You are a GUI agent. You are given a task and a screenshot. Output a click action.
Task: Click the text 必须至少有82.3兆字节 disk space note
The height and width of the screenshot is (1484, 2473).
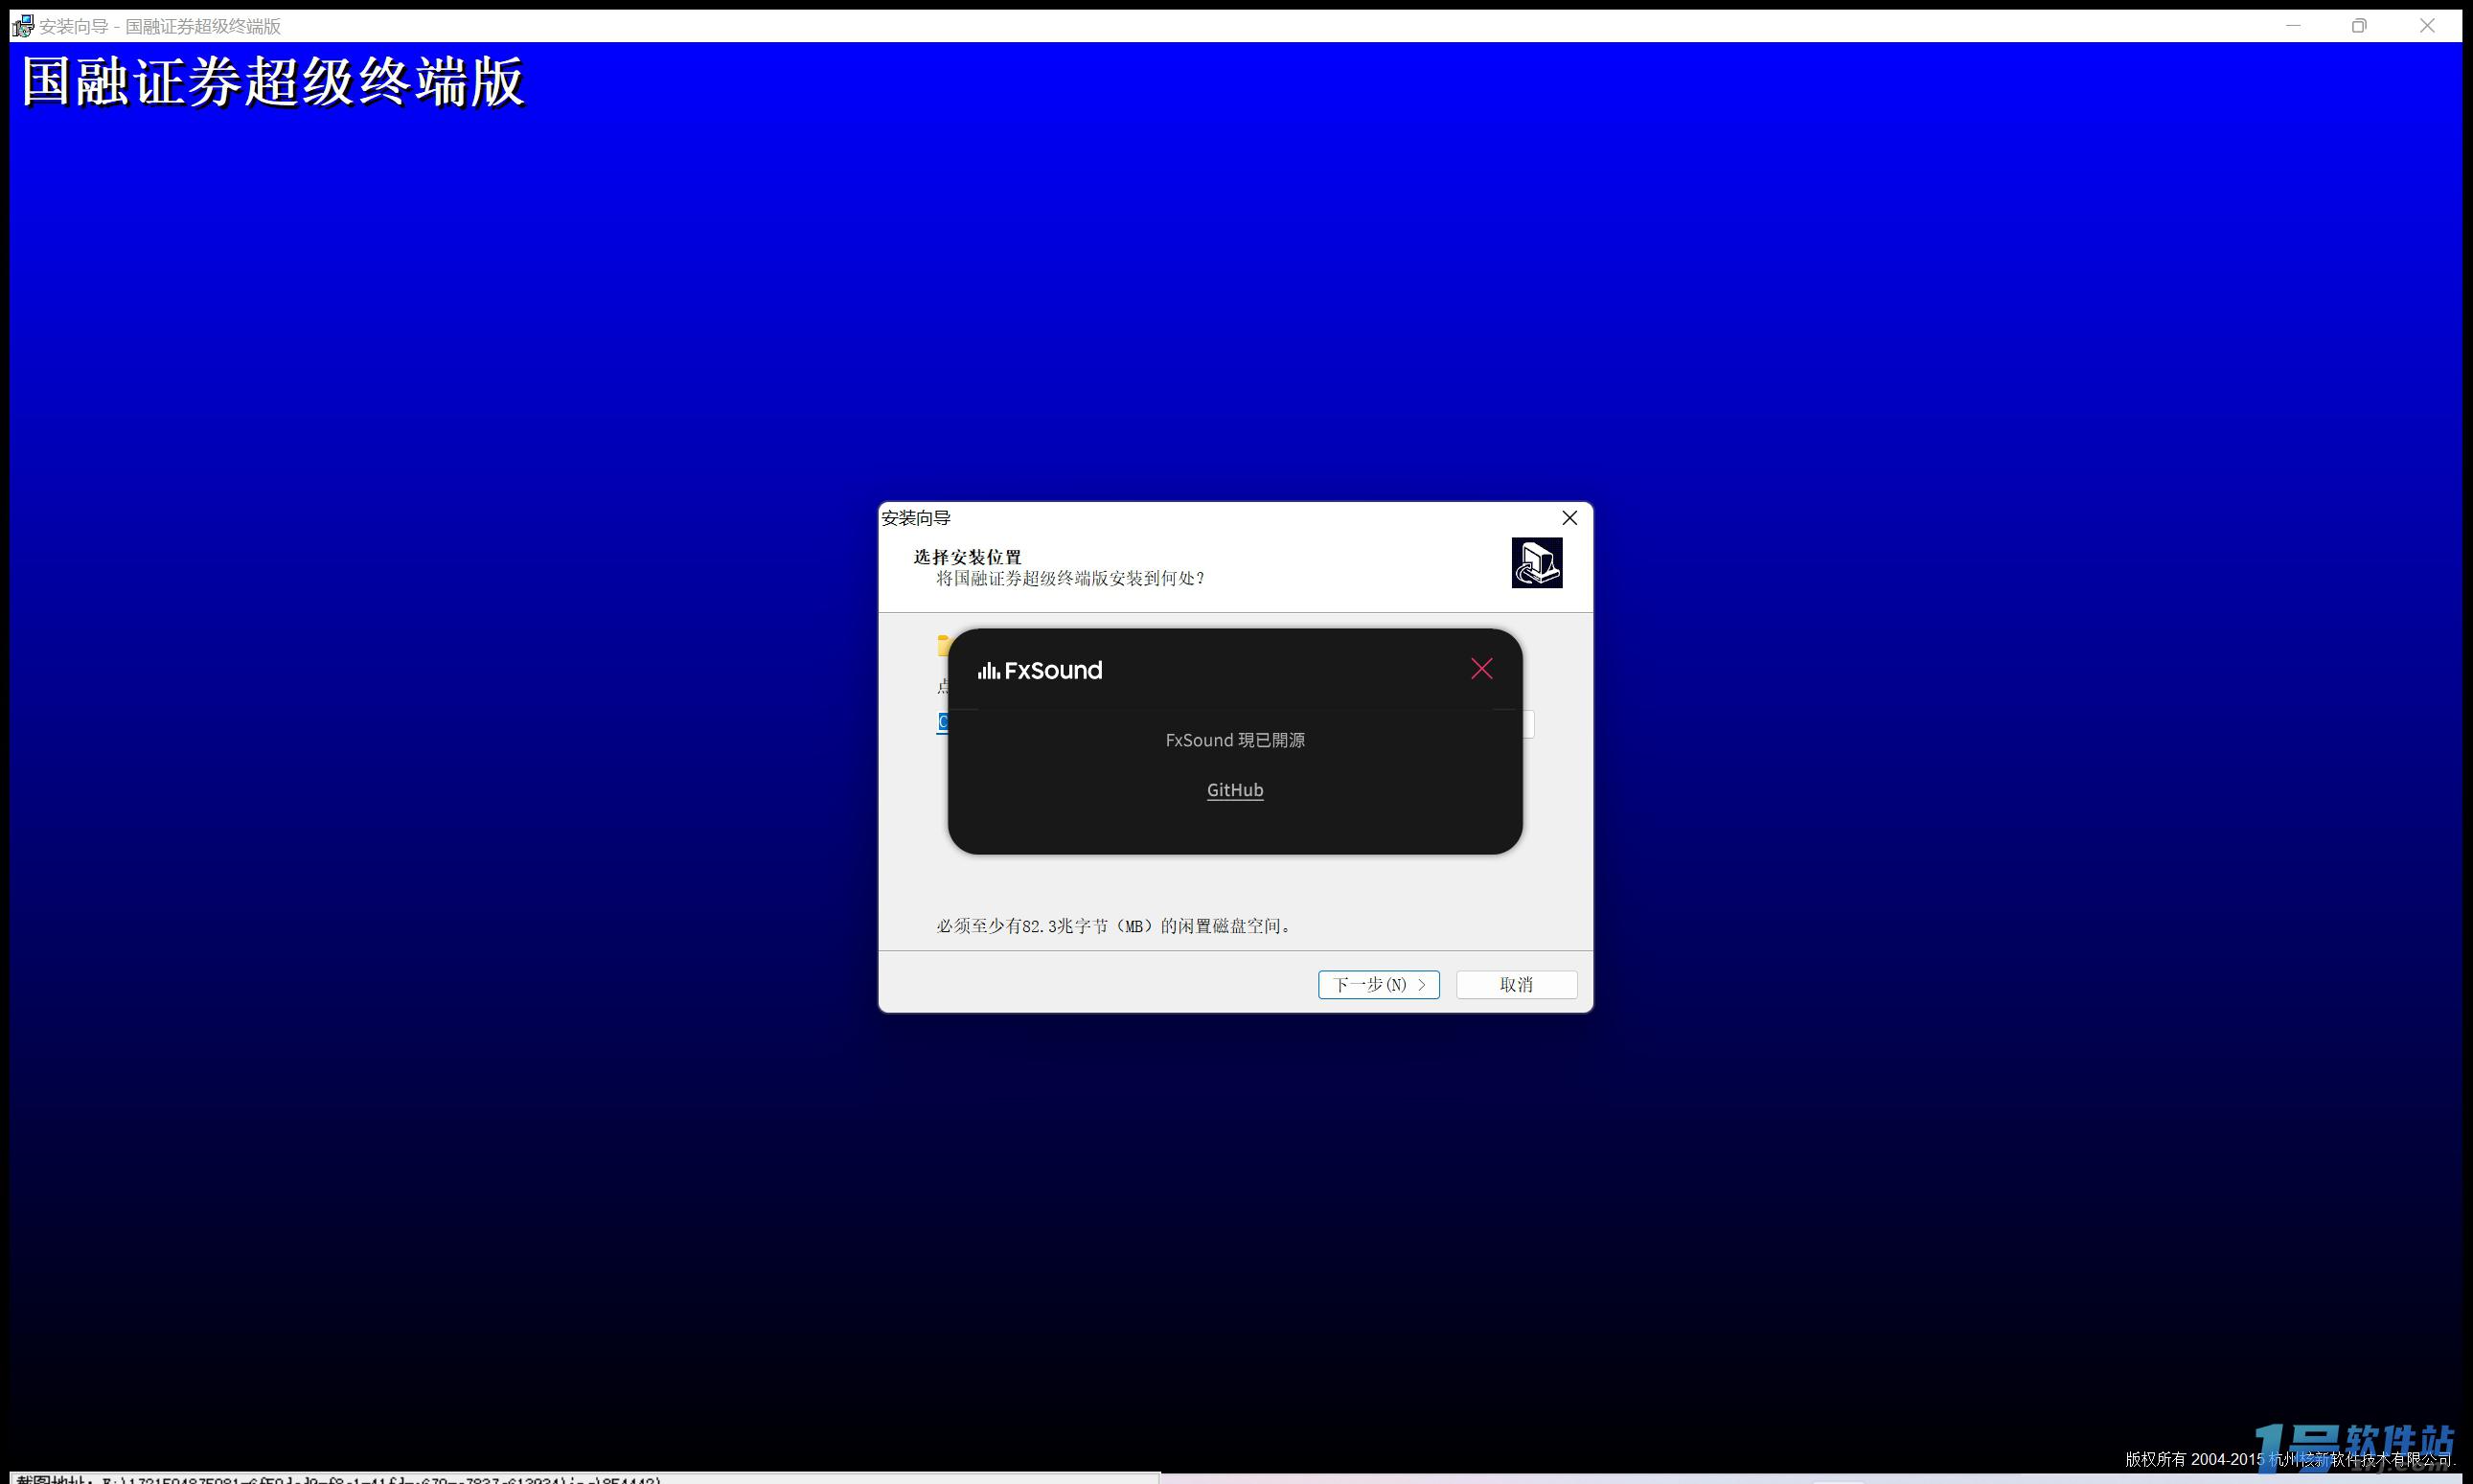point(1114,926)
